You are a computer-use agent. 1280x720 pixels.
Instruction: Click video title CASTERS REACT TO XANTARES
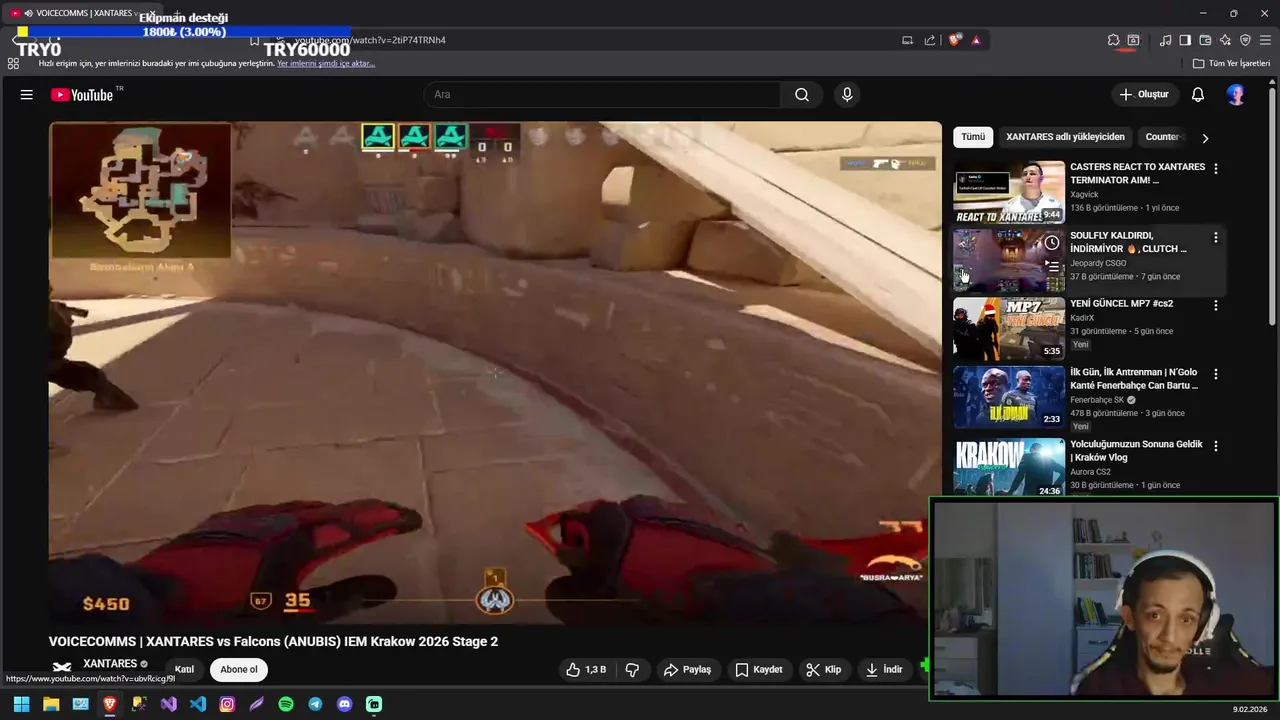tap(1137, 174)
